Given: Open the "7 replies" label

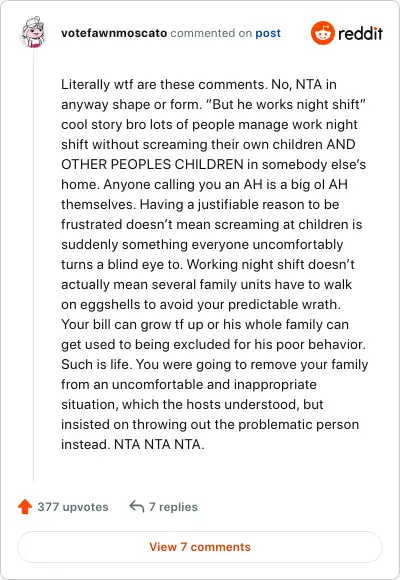Looking at the screenshot, I should 173,507.
